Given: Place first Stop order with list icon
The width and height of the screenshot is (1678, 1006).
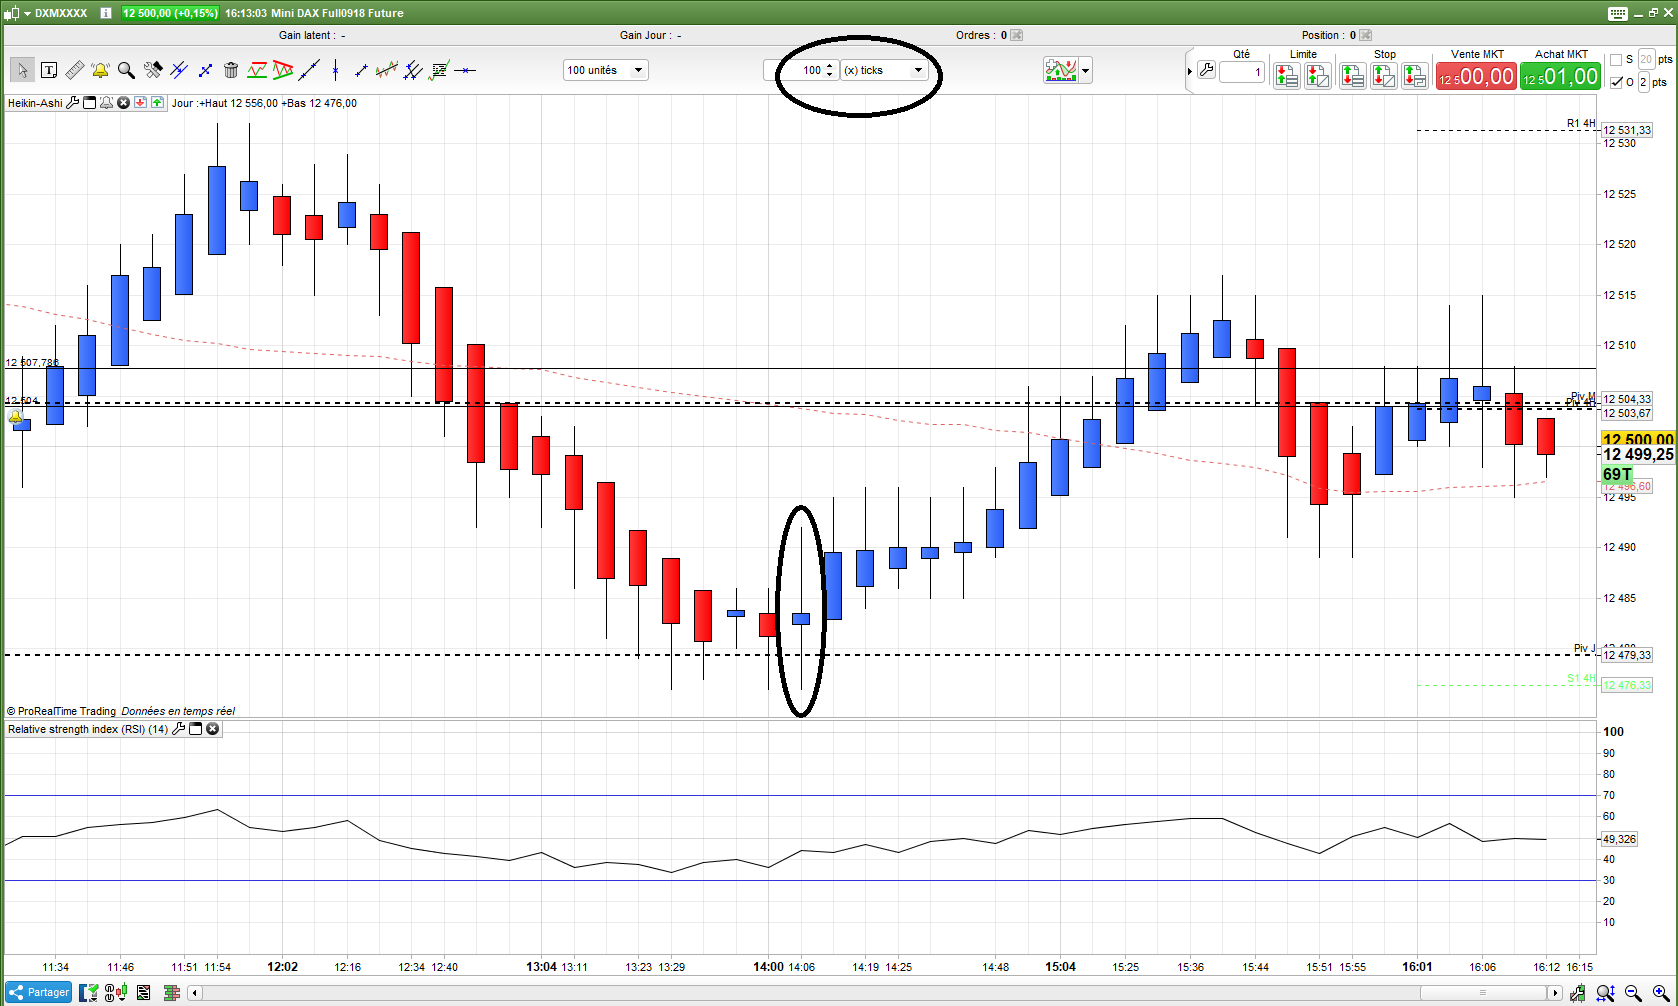Looking at the screenshot, I should [1353, 76].
